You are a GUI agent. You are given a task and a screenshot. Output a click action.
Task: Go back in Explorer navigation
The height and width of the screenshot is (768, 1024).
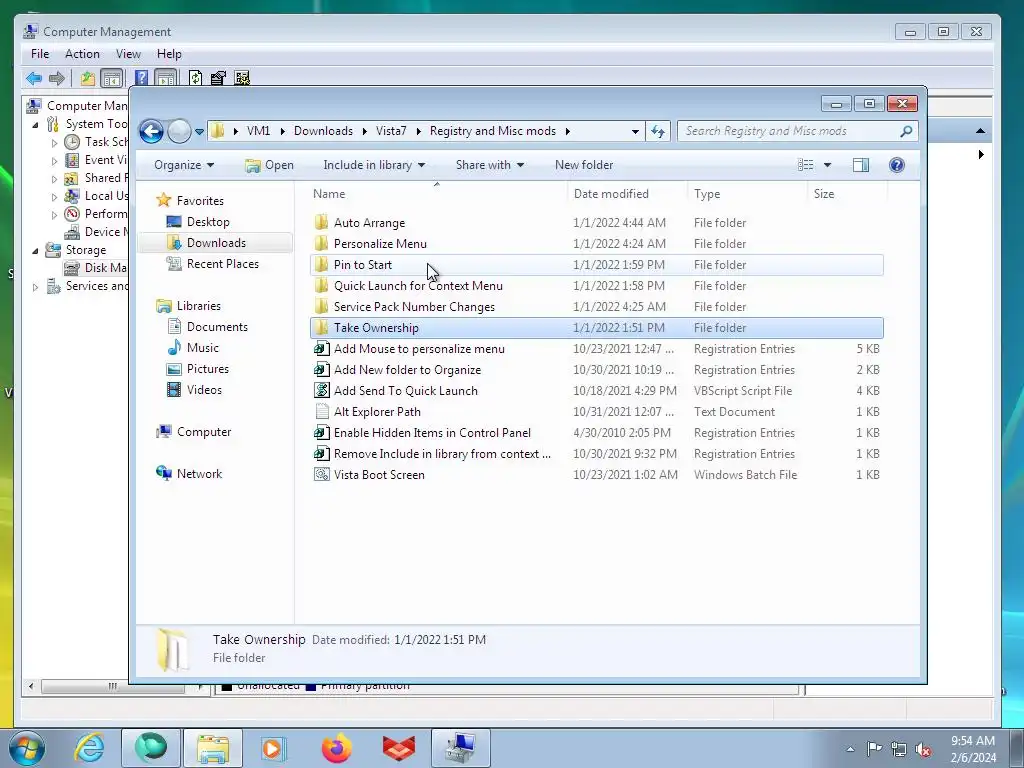click(152, 131)
